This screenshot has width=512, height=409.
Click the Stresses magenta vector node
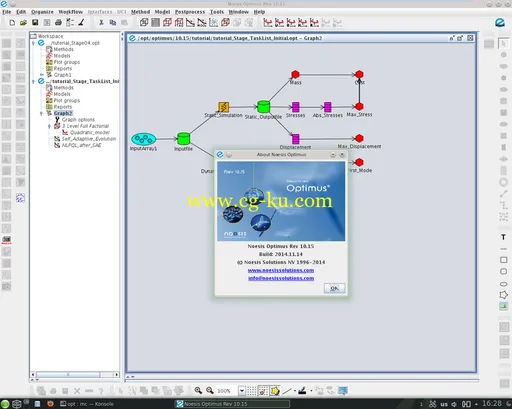pyautogui.click(x=295, y=107)
